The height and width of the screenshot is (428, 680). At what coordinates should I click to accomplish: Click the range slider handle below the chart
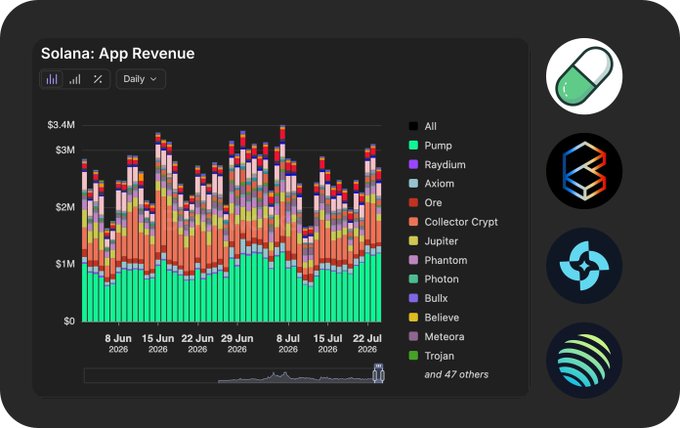(378, 374)
